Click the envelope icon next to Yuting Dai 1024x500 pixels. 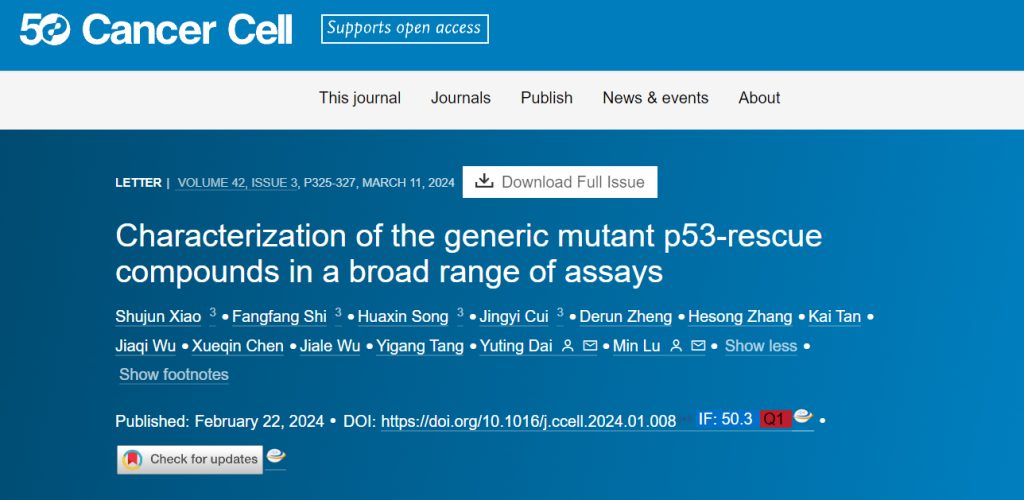(590, 346)
